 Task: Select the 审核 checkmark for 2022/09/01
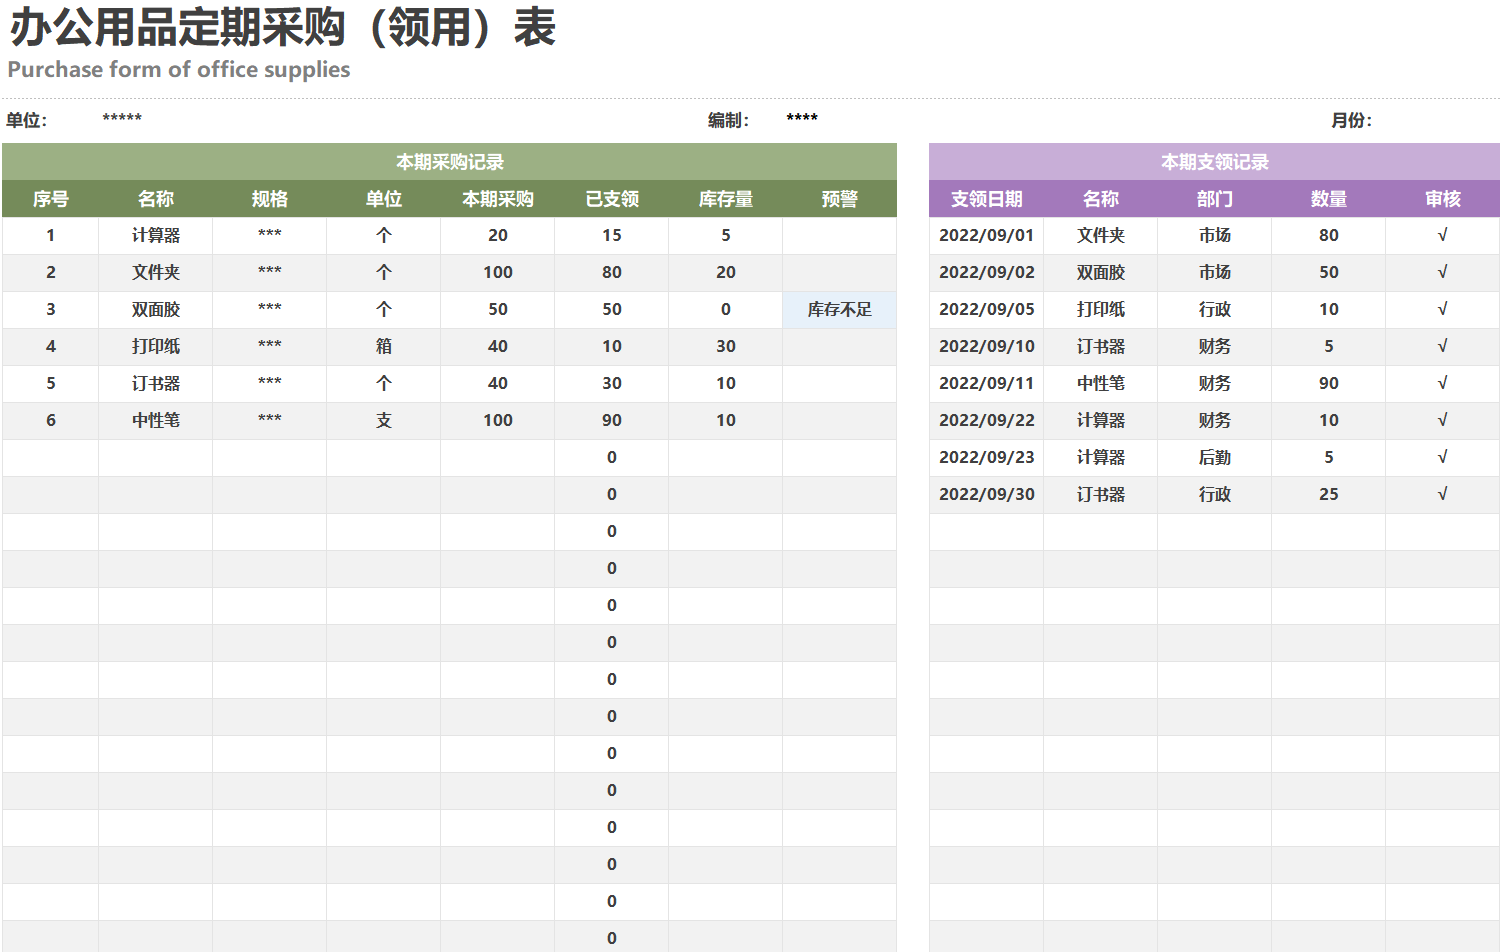1442,236
